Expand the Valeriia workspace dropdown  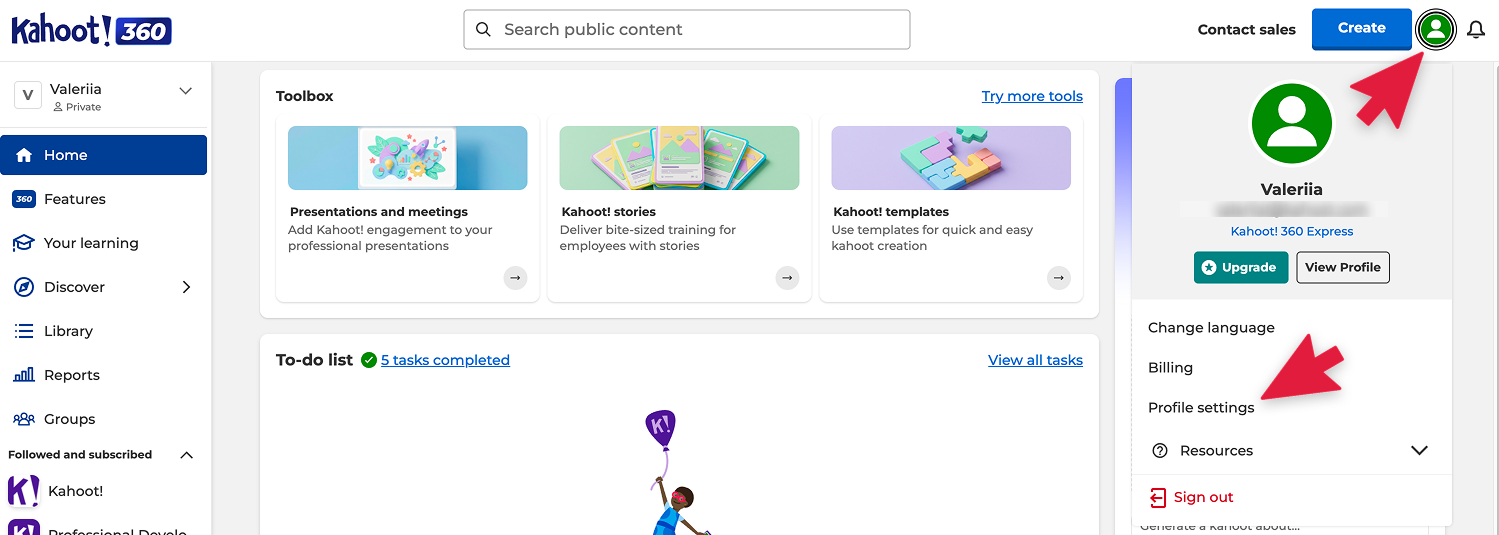click(185, 91)
